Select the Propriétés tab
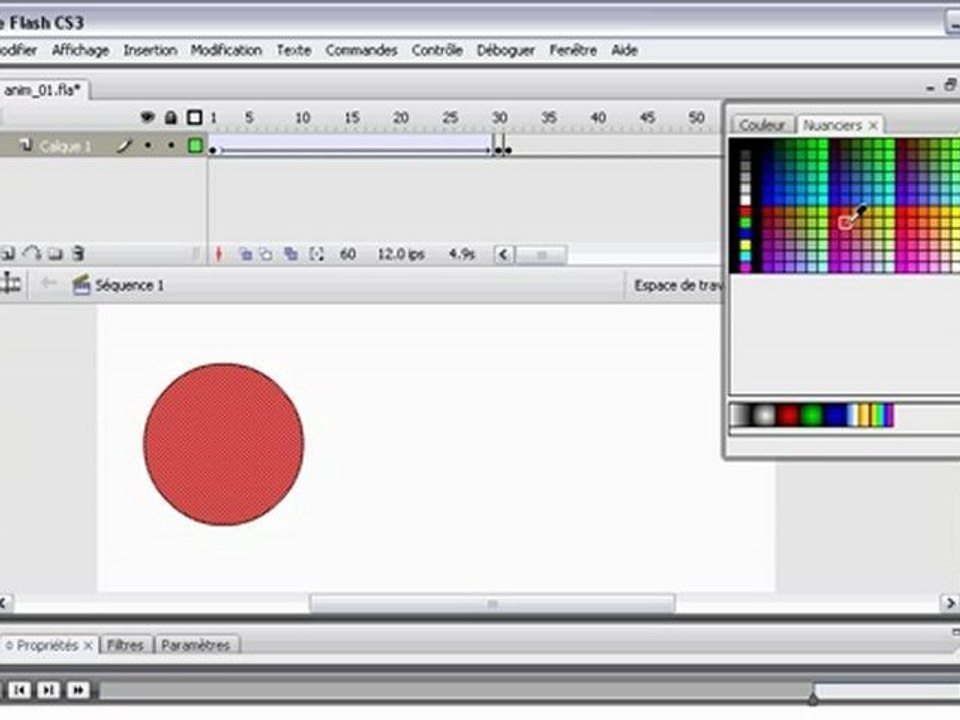This screenshot has height=720, width=960. pos(47,645)
